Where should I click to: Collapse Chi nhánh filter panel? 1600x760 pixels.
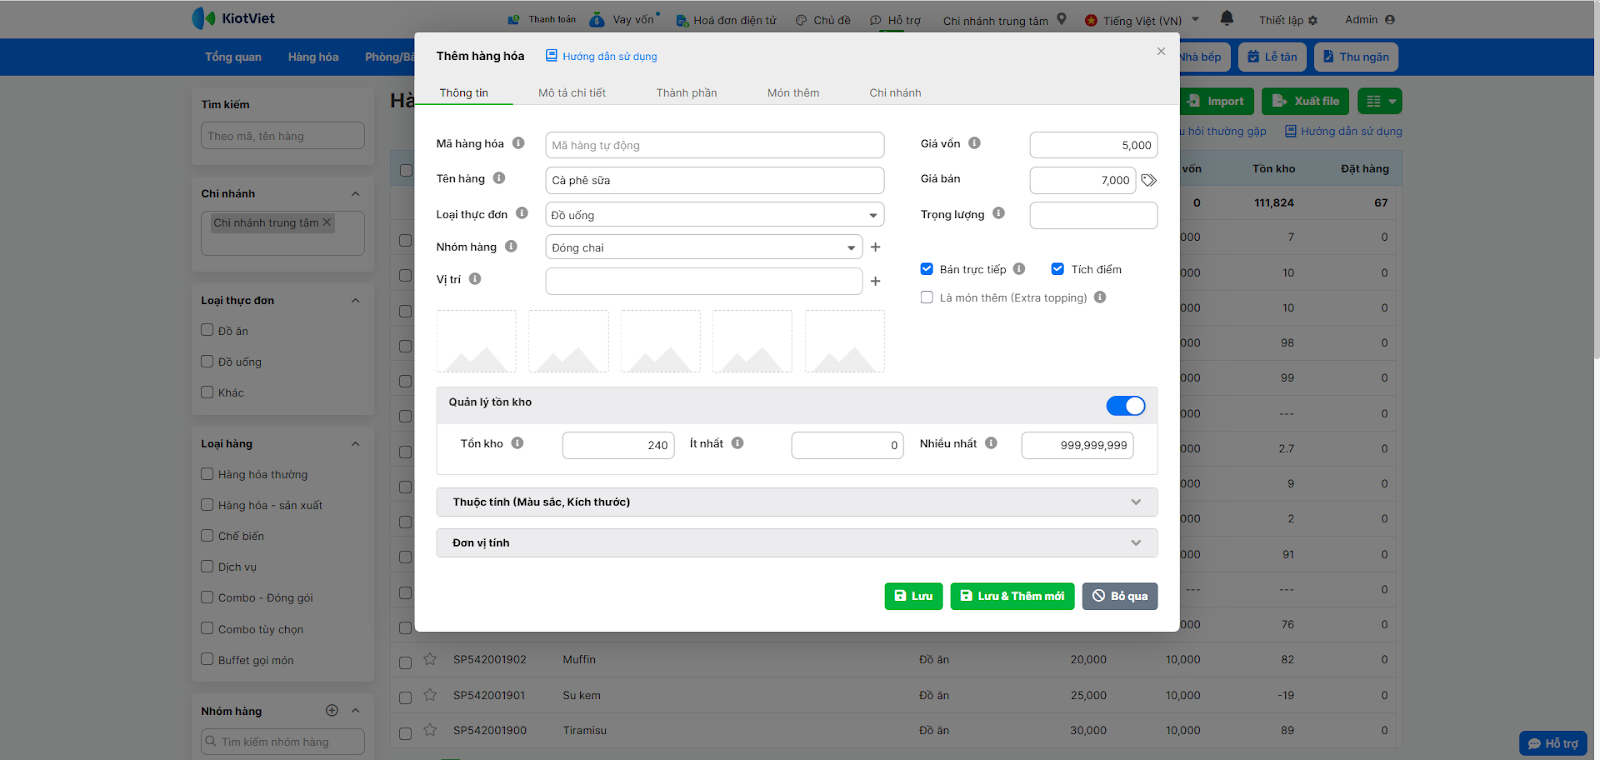355,194
